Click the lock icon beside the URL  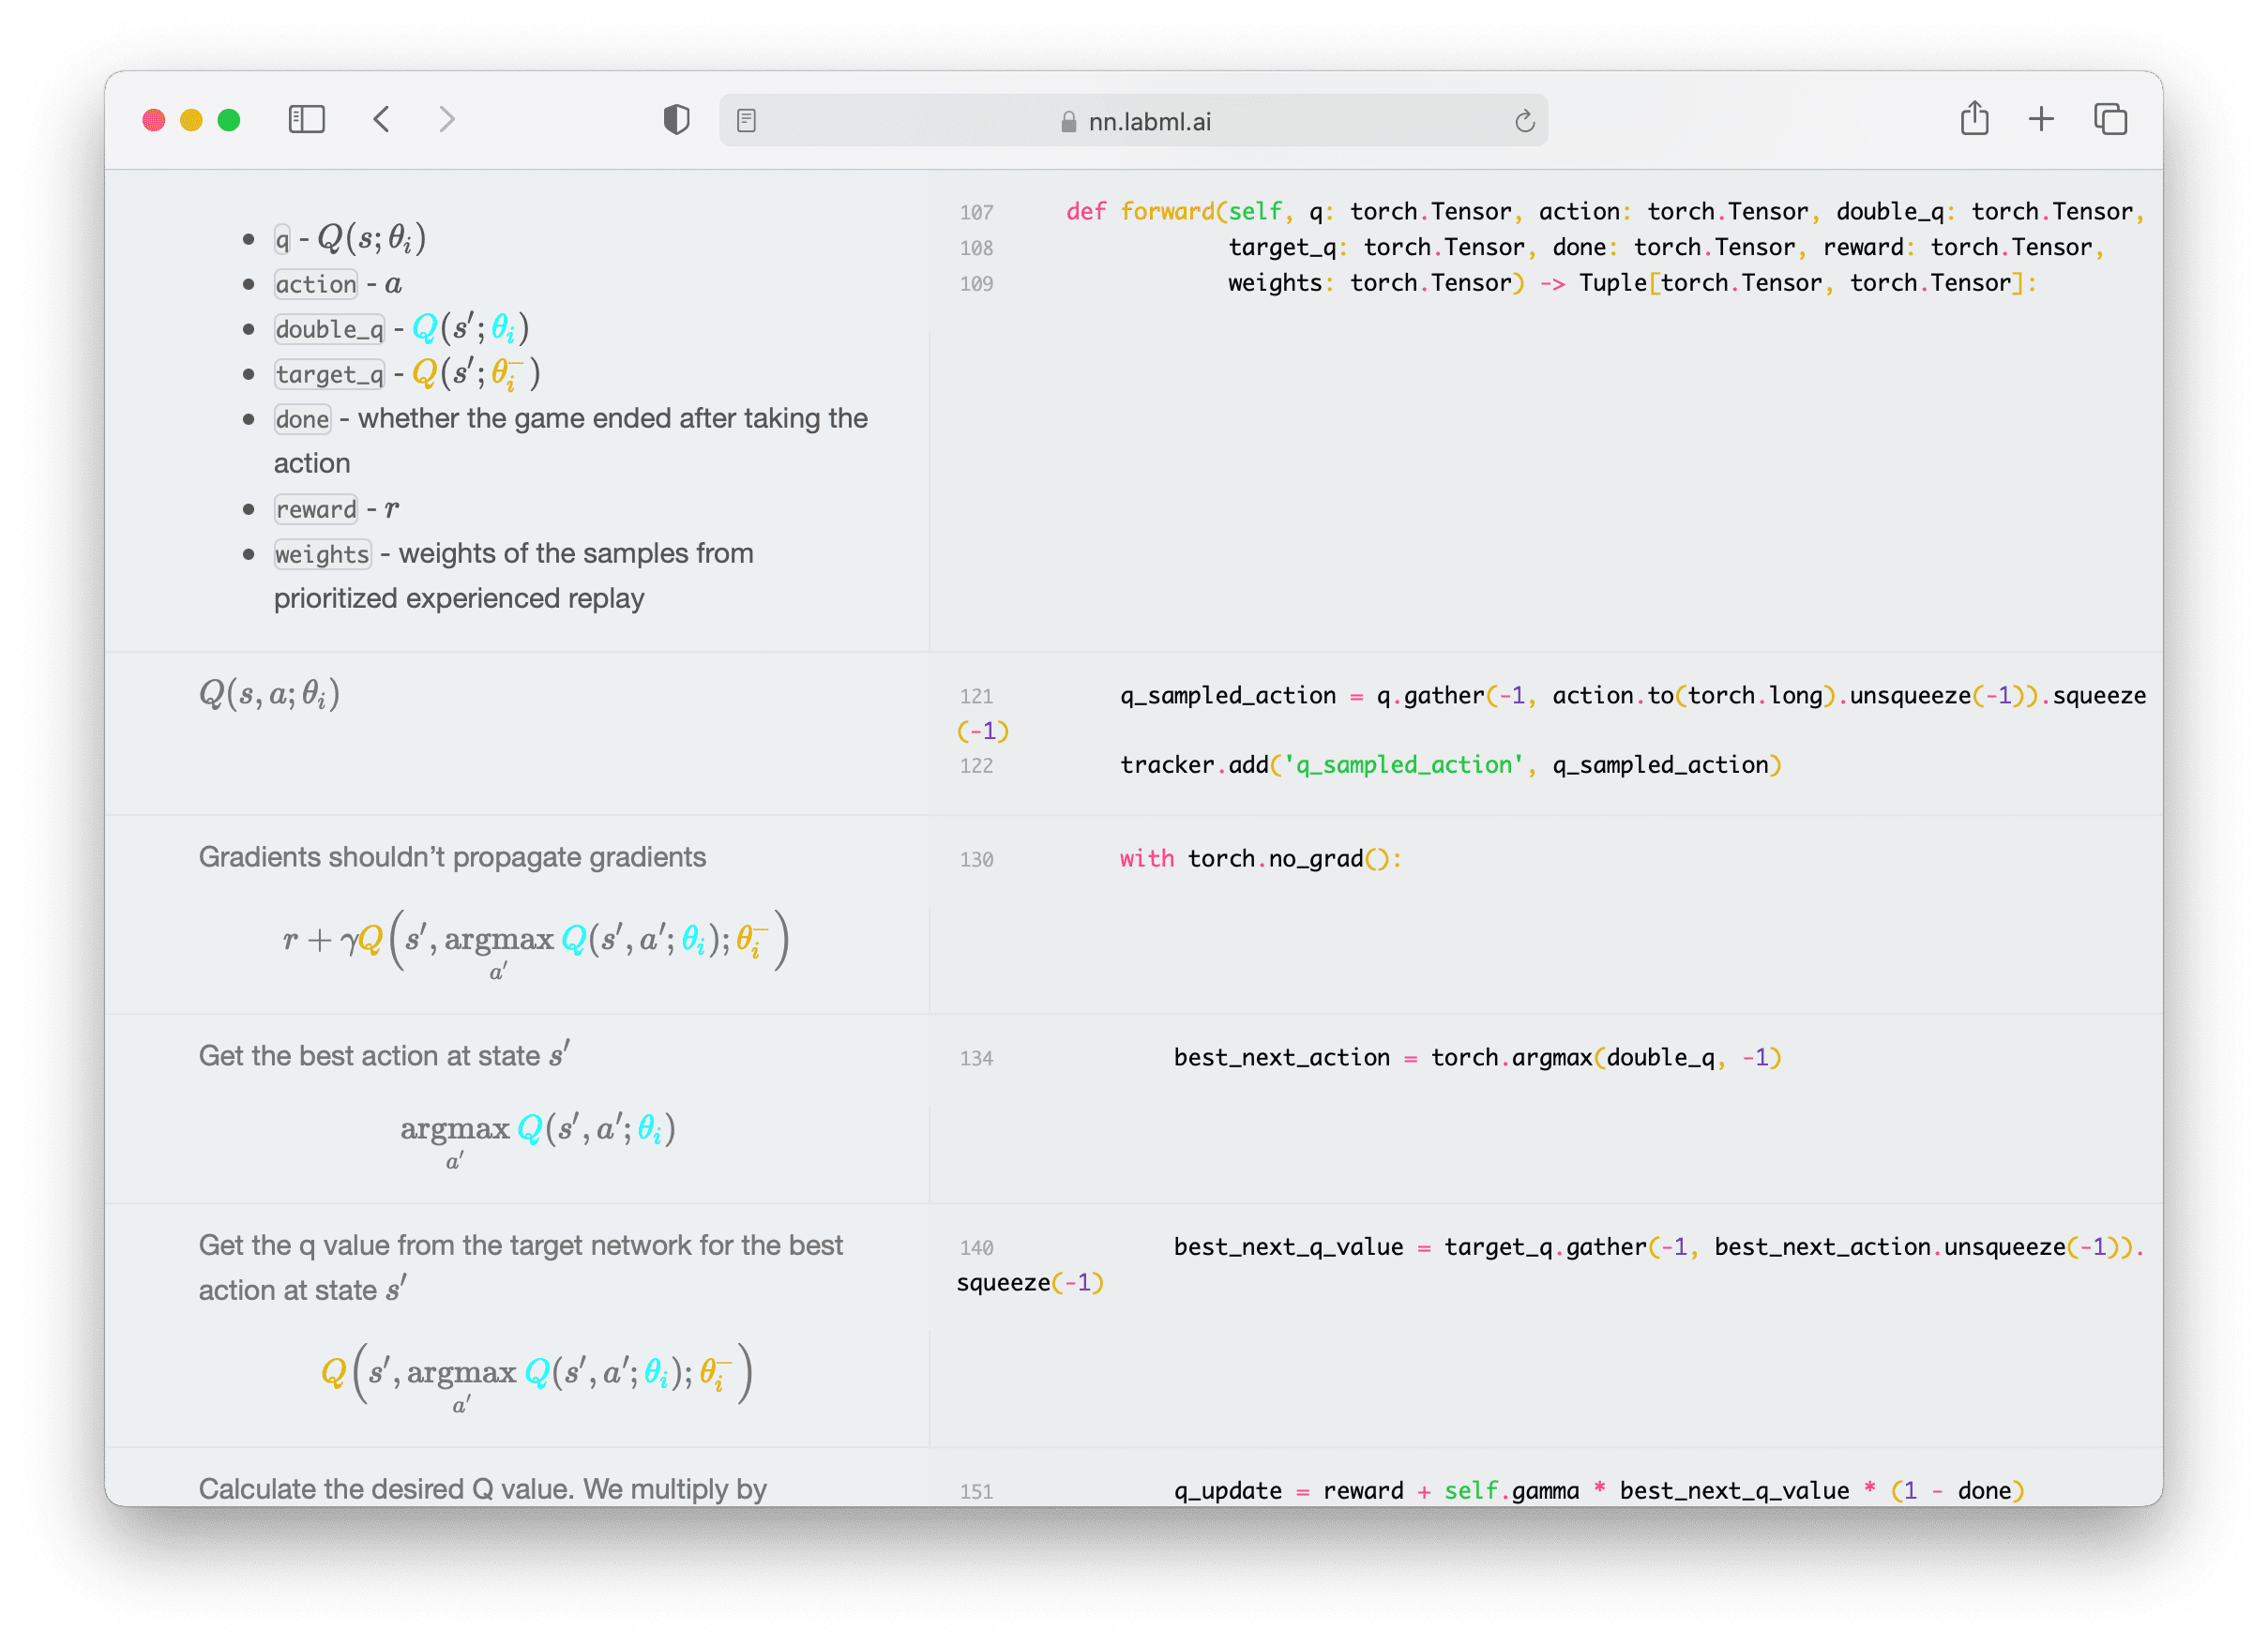pyautogui.click(x=1068, y=122)
